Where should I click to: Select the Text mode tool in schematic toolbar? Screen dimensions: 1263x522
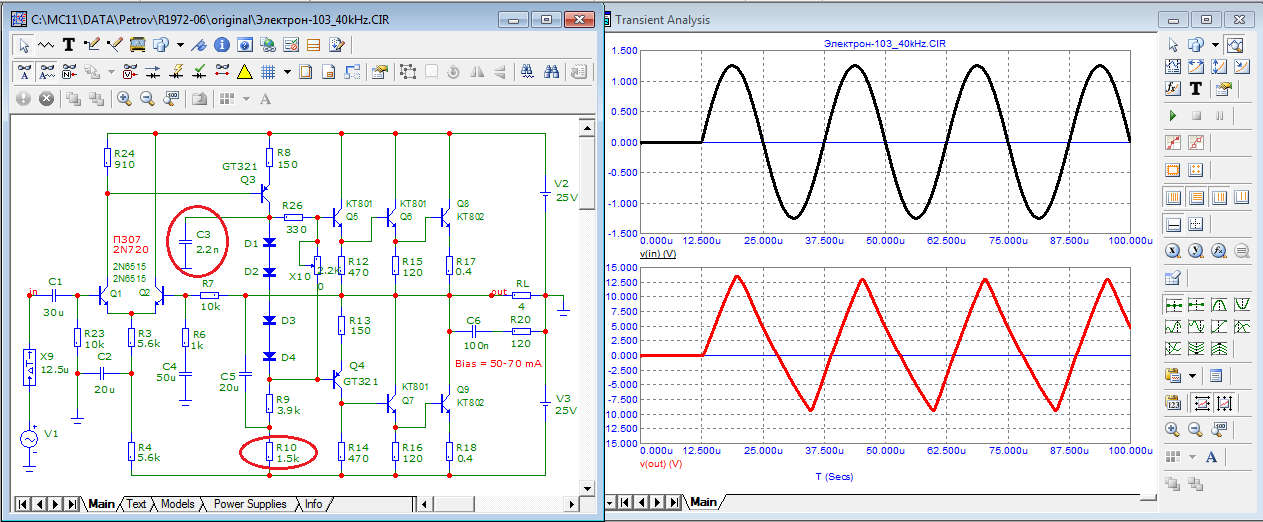pos(69,45)
